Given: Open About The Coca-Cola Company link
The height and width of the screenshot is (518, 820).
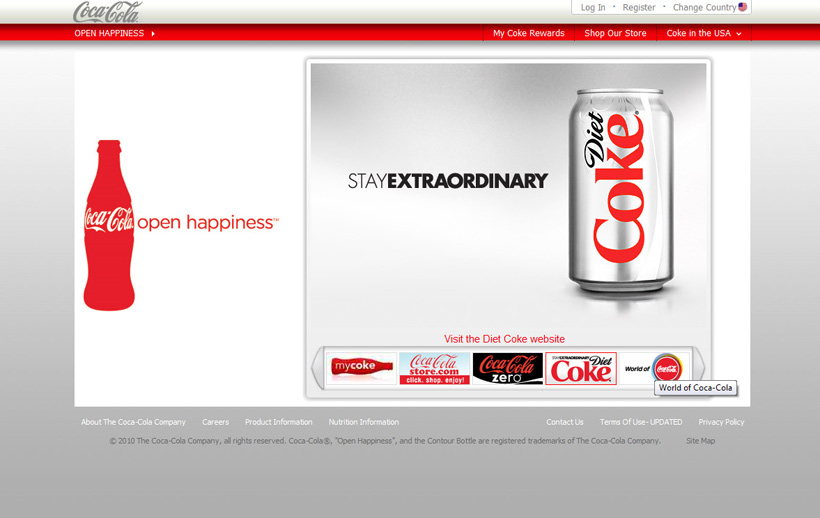Looking at the screenshot, I should pyautogui.click(x=133, y=422).
